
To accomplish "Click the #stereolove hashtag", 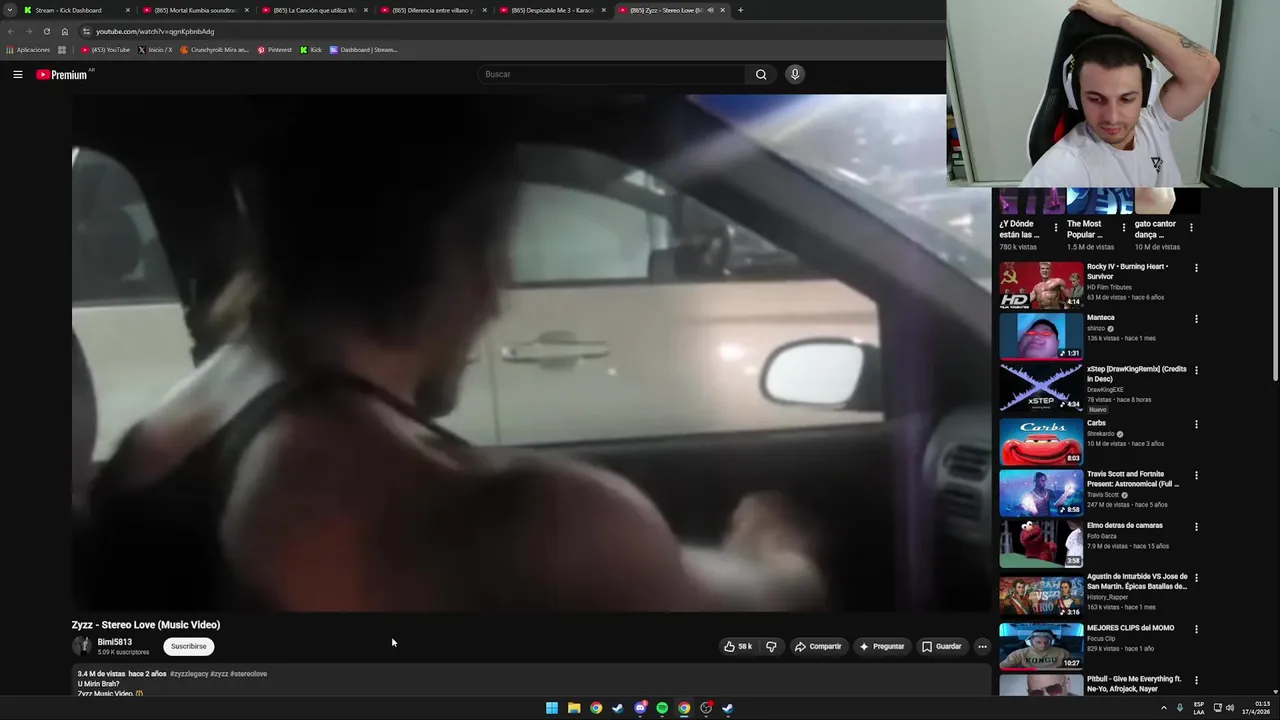I will tap(248, 674).
